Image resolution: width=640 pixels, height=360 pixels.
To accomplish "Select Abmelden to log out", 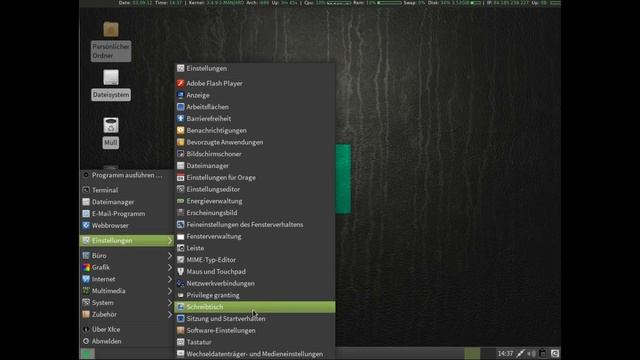I will pos(127,341).
